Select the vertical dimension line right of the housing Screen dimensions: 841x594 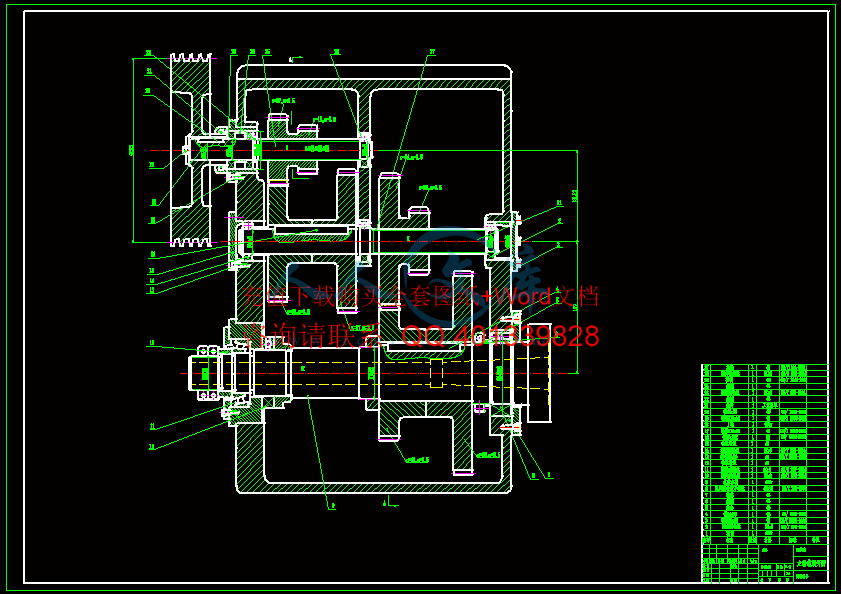point(577,262)
